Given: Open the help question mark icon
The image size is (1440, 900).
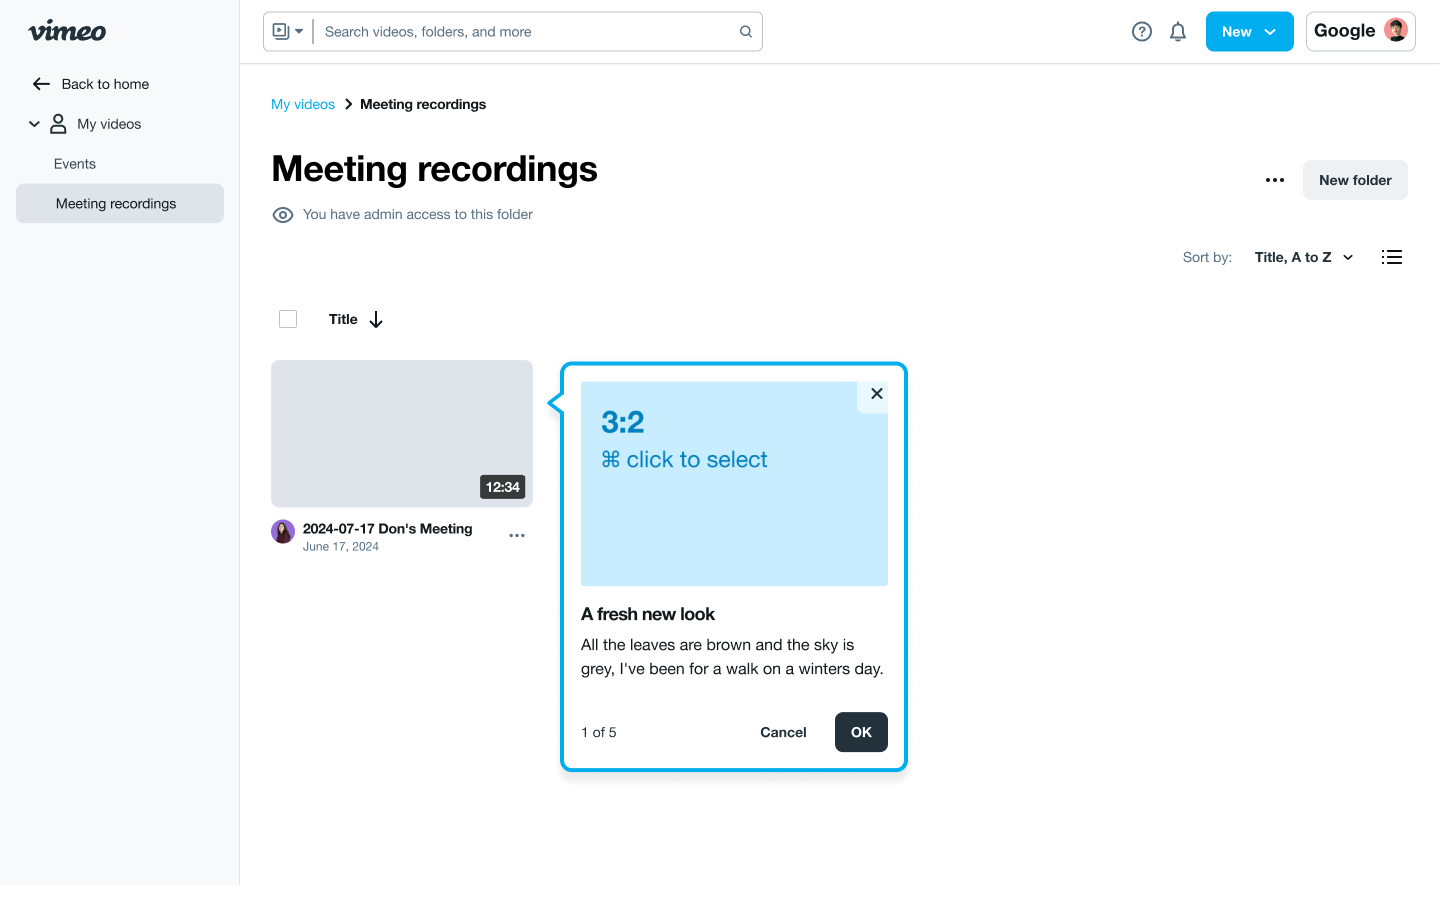Looking at the screenshot, I should pos(1141,32).
